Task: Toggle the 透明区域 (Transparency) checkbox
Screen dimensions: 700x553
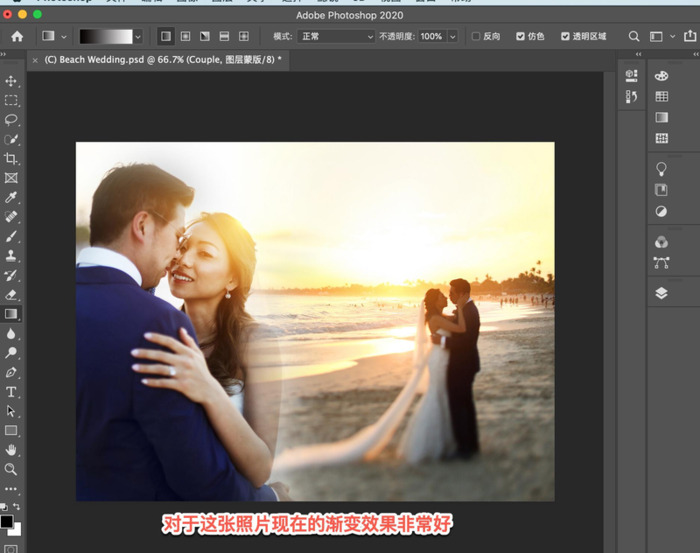Action: pyautogui.click(x=565, y=36)
